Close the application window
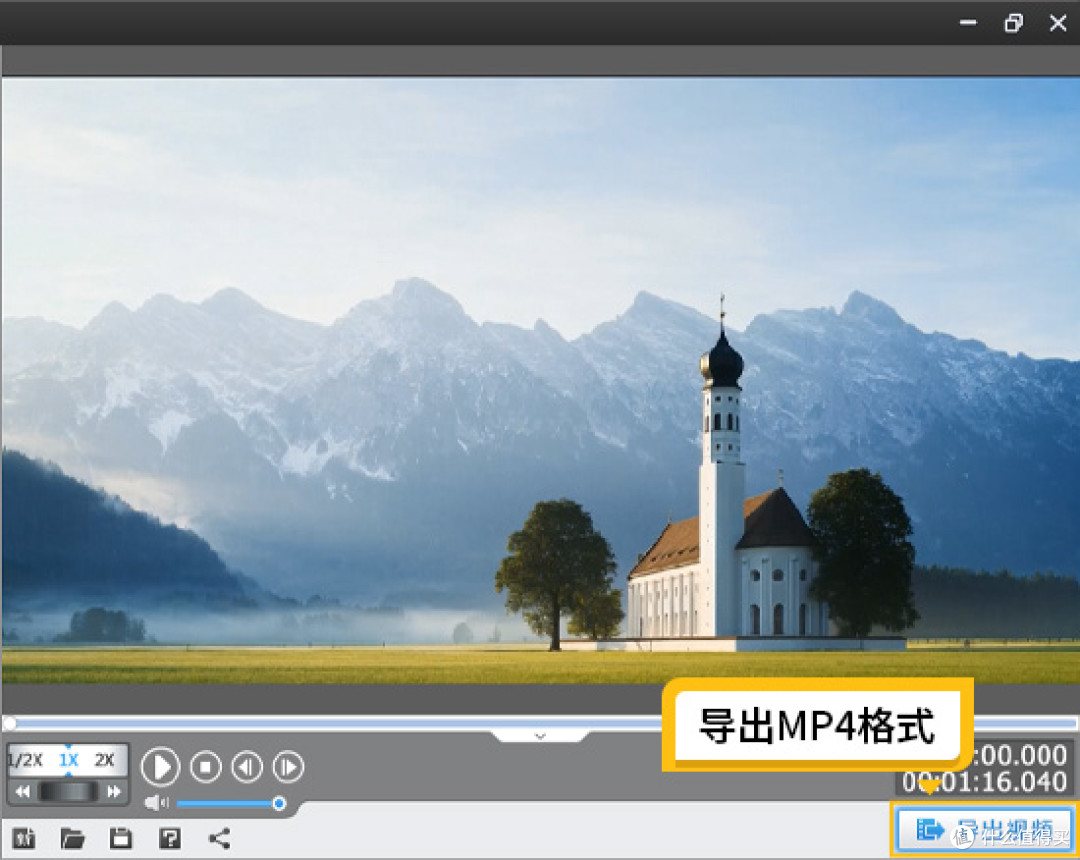This screenshot has width=1080, height=860. click(x=1058, y=23)
